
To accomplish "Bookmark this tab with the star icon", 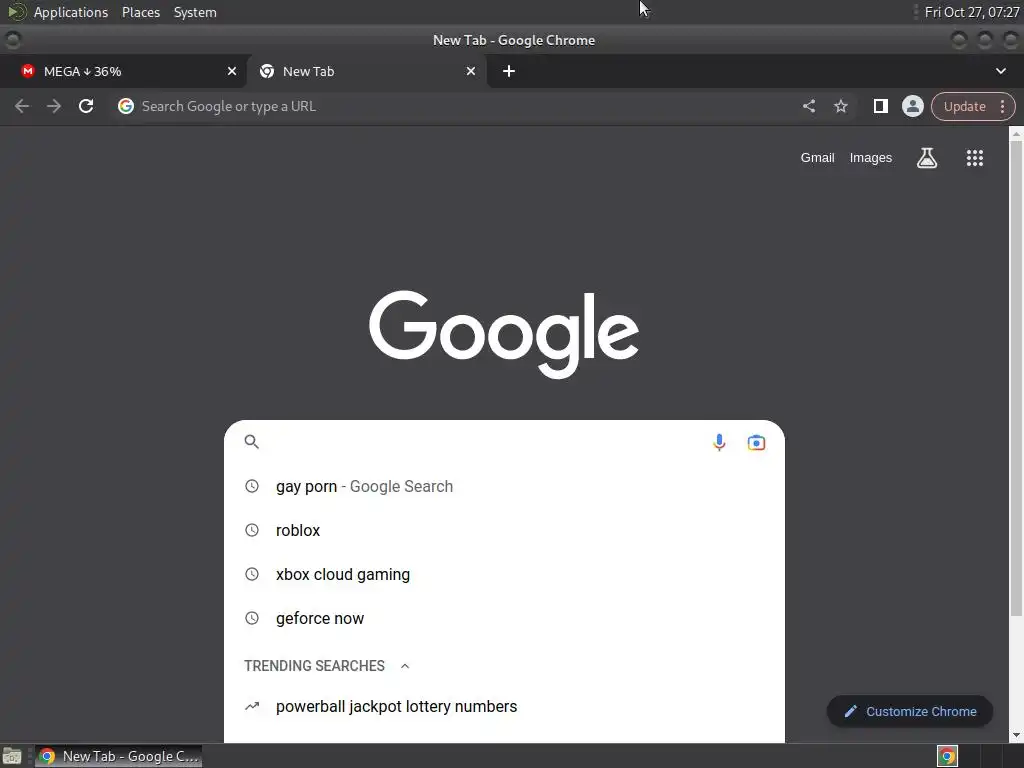I will tap(840, 106).
